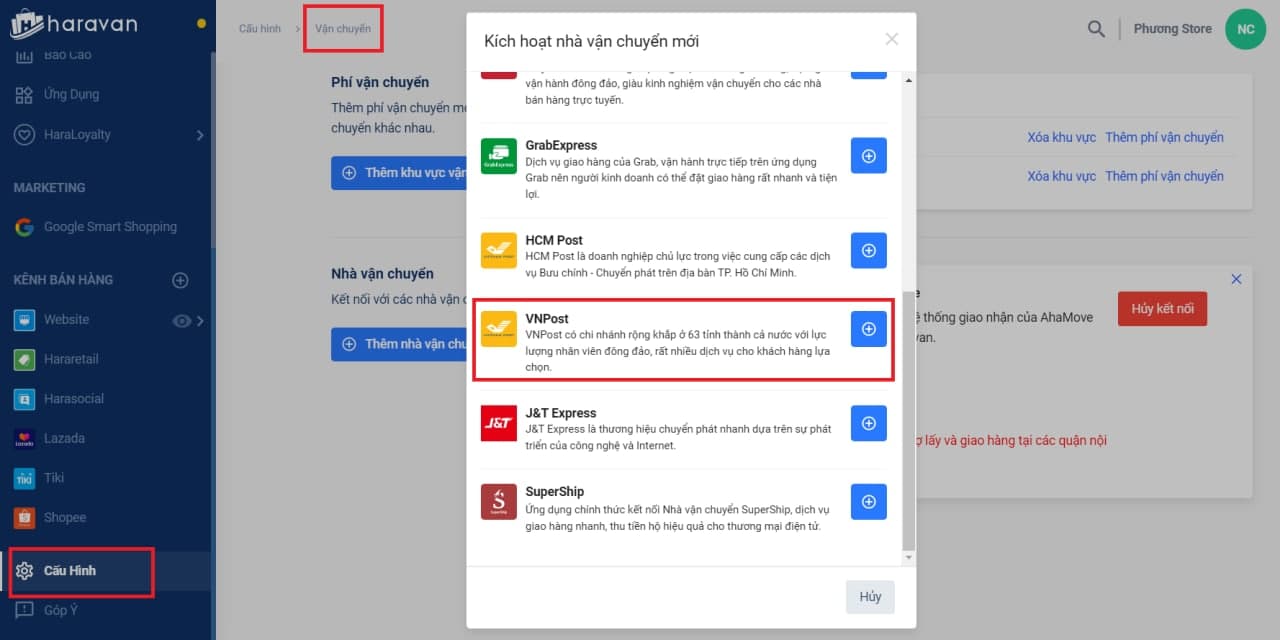This screenshot has width=1280, height=640.
Task: Click the J&T Express logo
Action: [499, 423]
